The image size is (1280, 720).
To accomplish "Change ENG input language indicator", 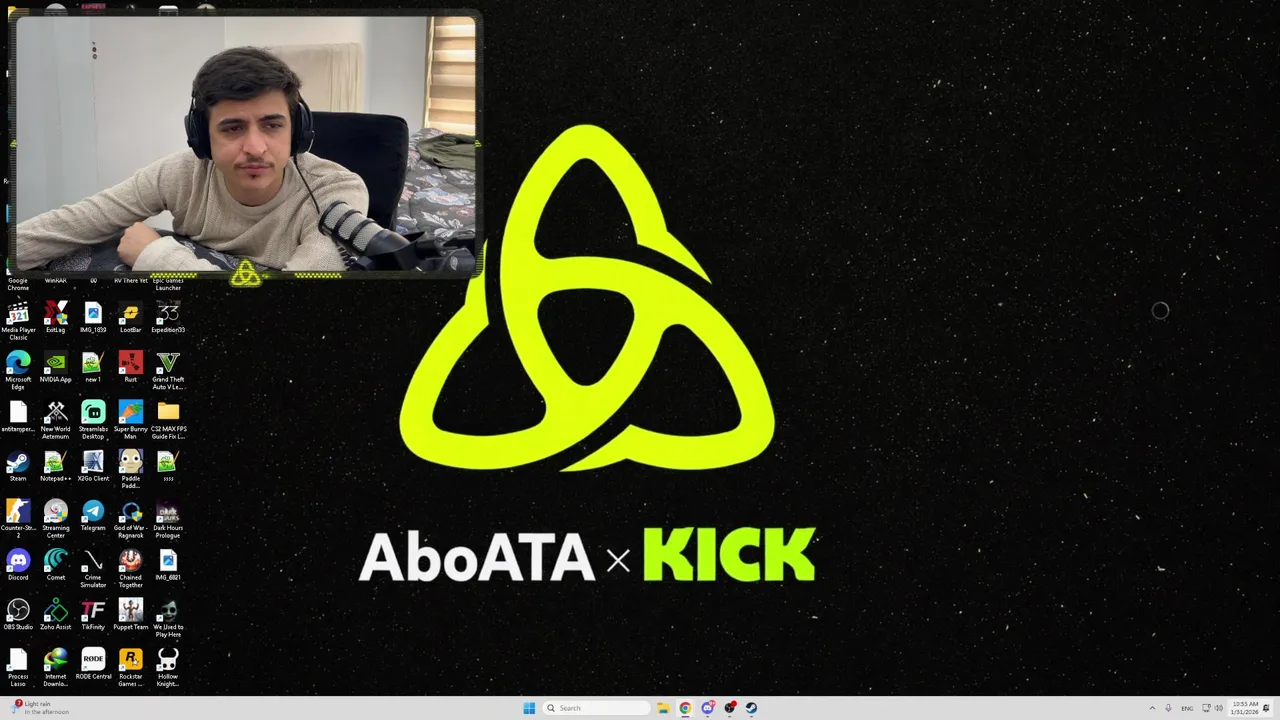I will coord(1188,708).
